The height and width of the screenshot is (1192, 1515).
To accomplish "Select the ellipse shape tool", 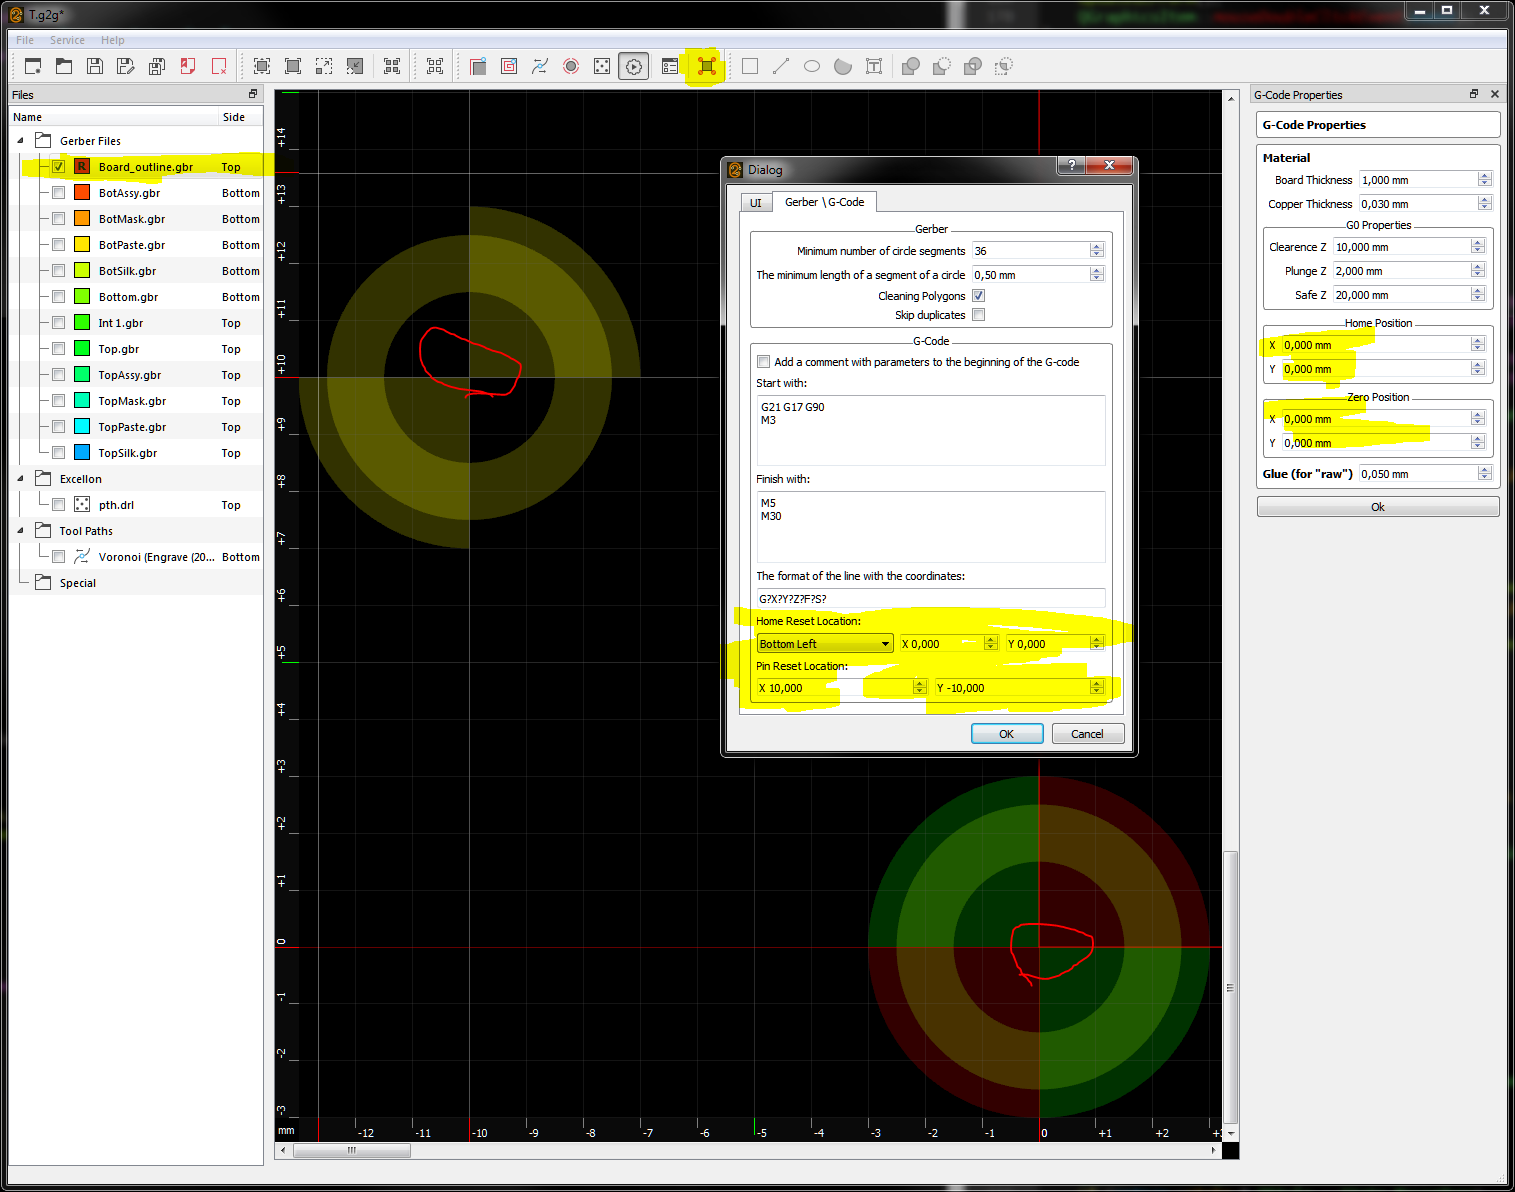I will (x=812, y=66).
